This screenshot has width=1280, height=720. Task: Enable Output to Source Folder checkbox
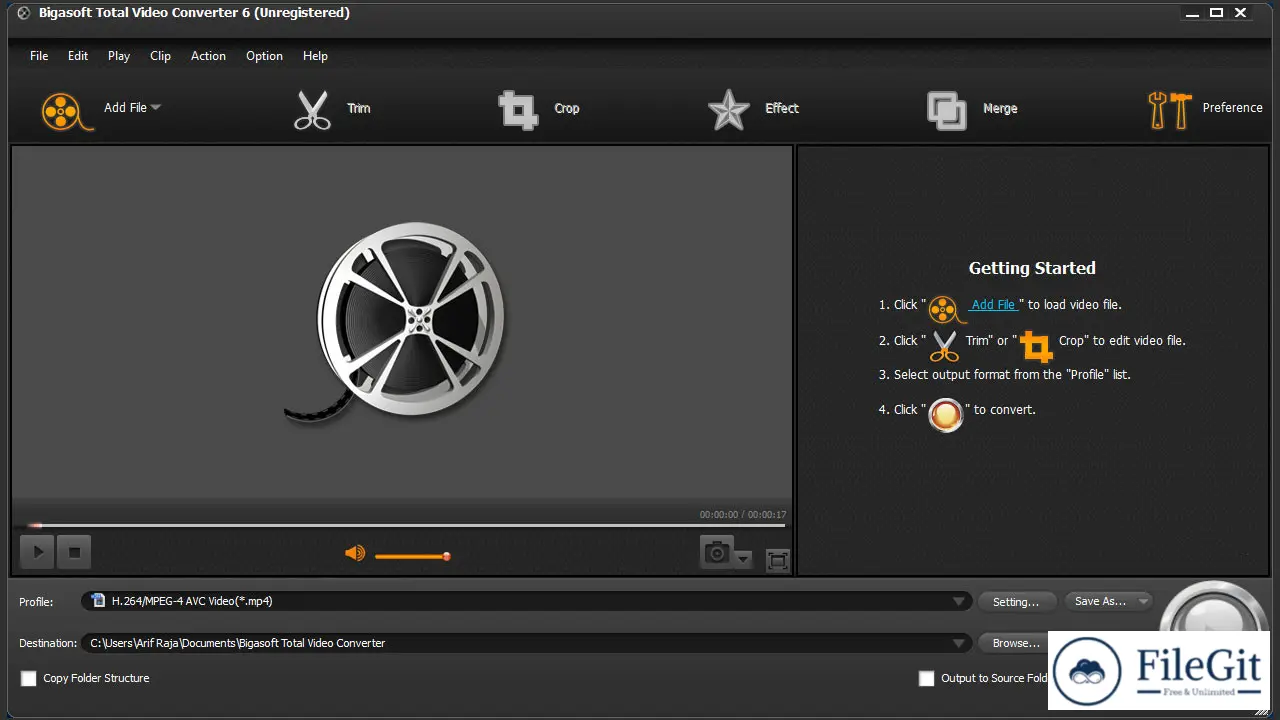click(x=927, y=678)
